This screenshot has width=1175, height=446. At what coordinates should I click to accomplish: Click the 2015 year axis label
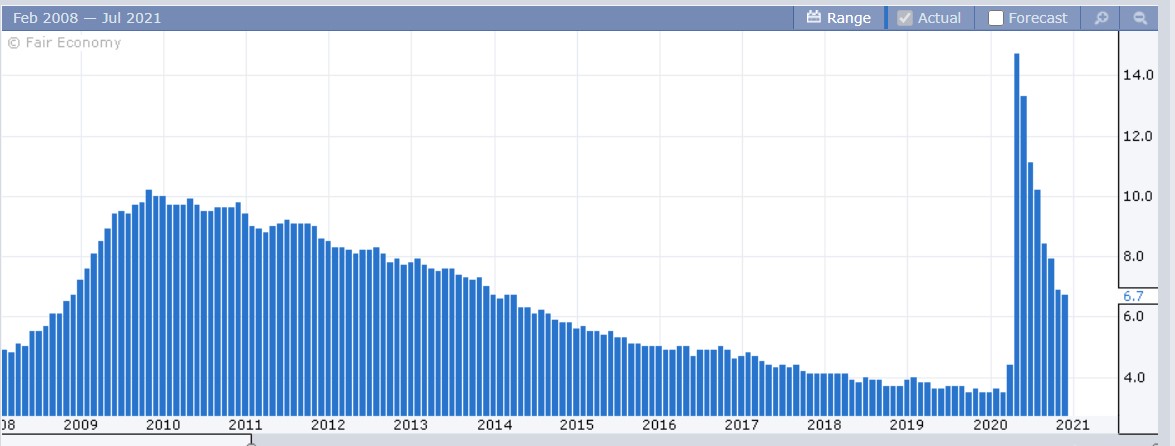coord(577,425)
